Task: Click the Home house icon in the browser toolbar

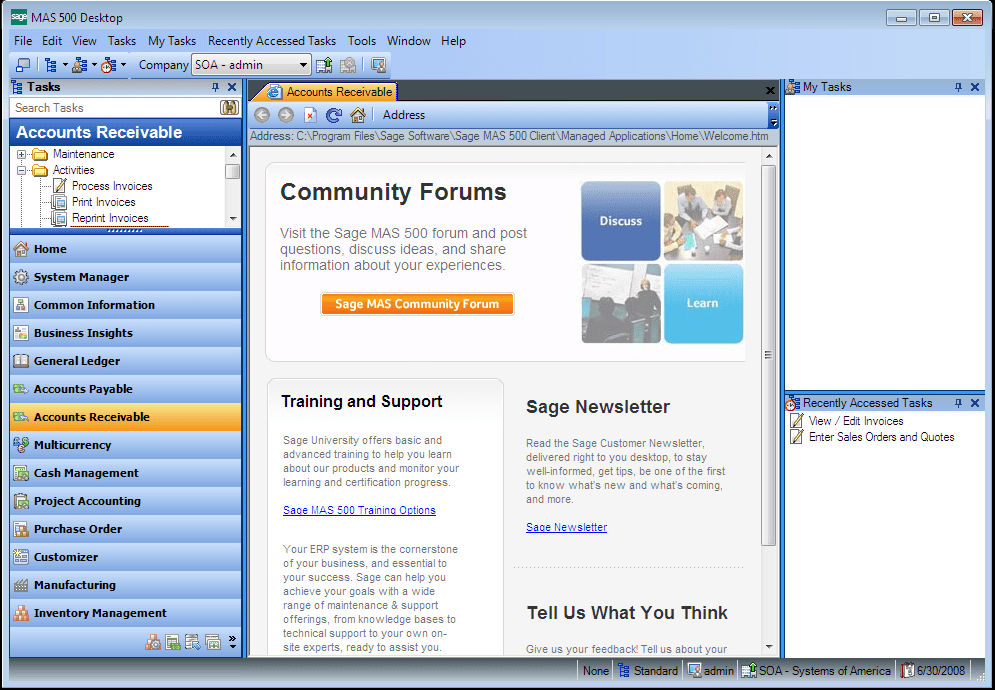Action: point(358,115)
